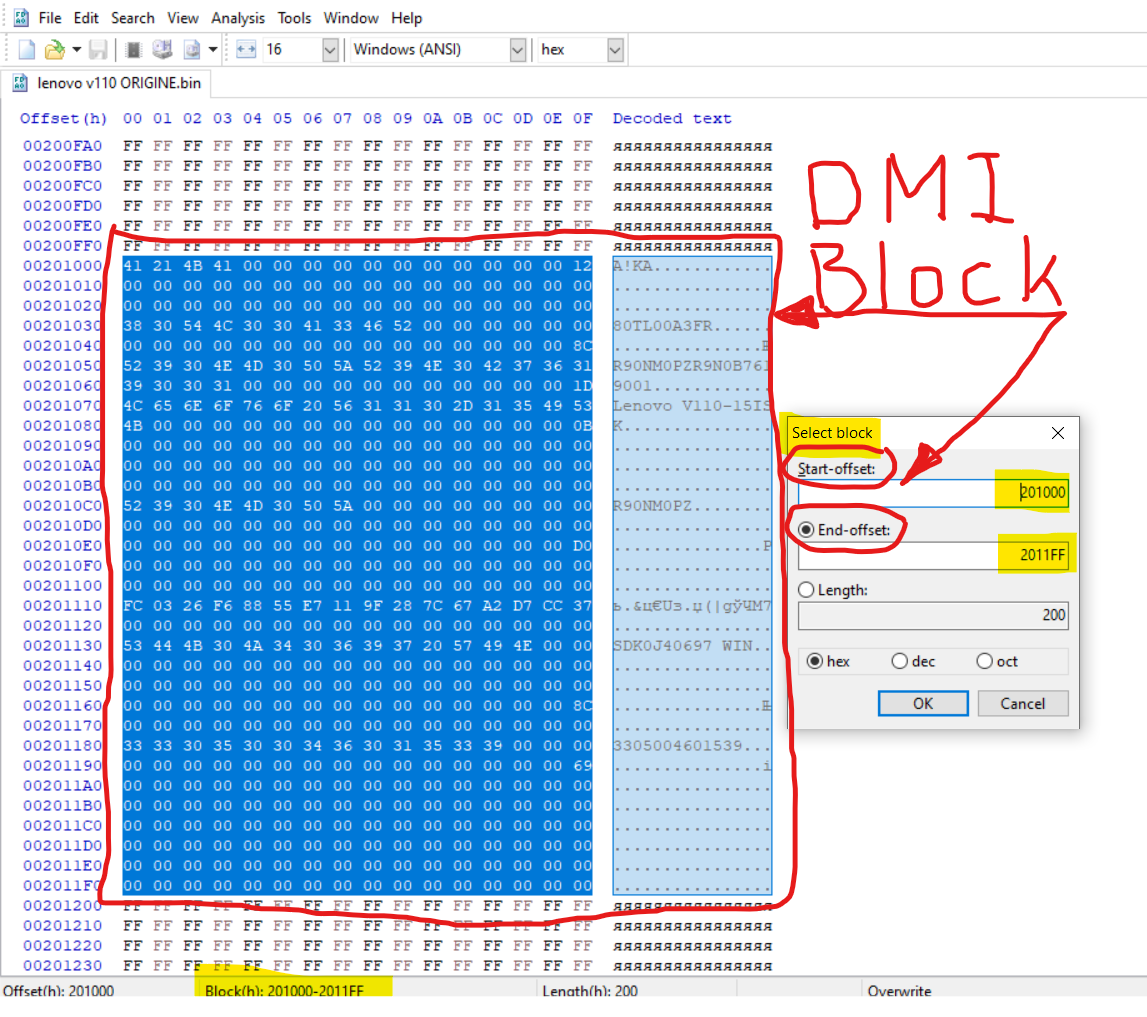Click status bar Block(h): 201000-2011FF
This screenshot has height=1017, width=1147.
point(284,991)
